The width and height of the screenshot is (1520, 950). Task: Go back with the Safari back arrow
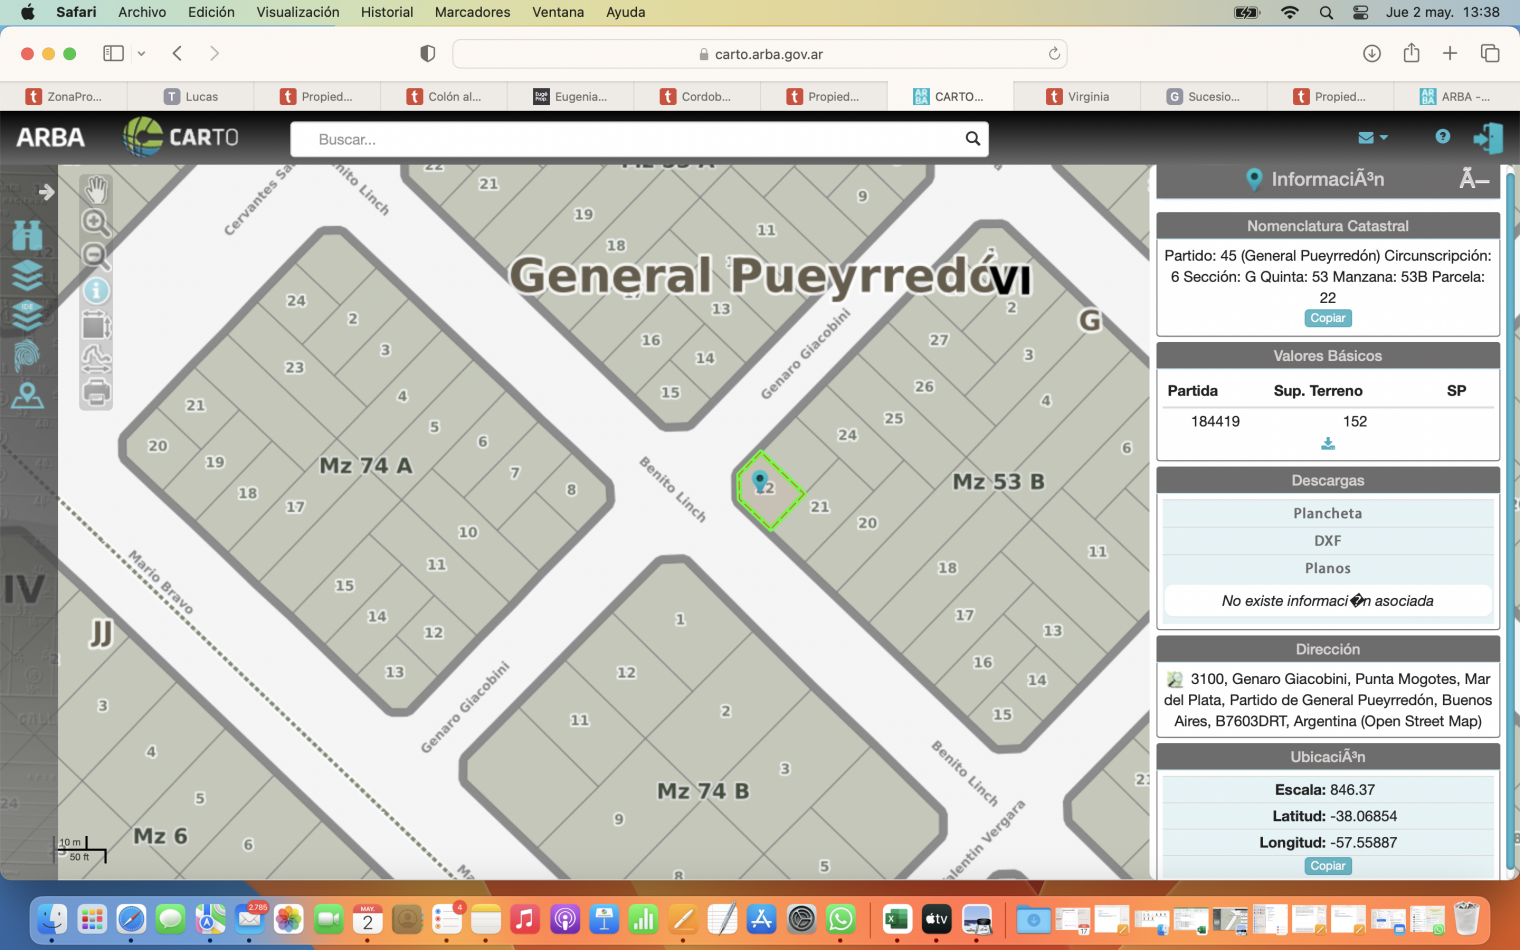coord(177,53)
